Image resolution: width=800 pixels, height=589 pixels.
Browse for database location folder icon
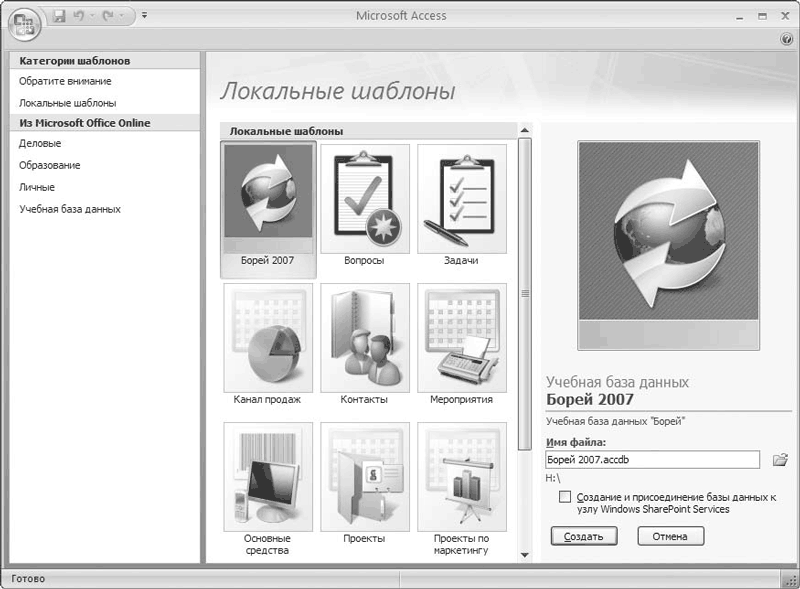tap(780, 460)
